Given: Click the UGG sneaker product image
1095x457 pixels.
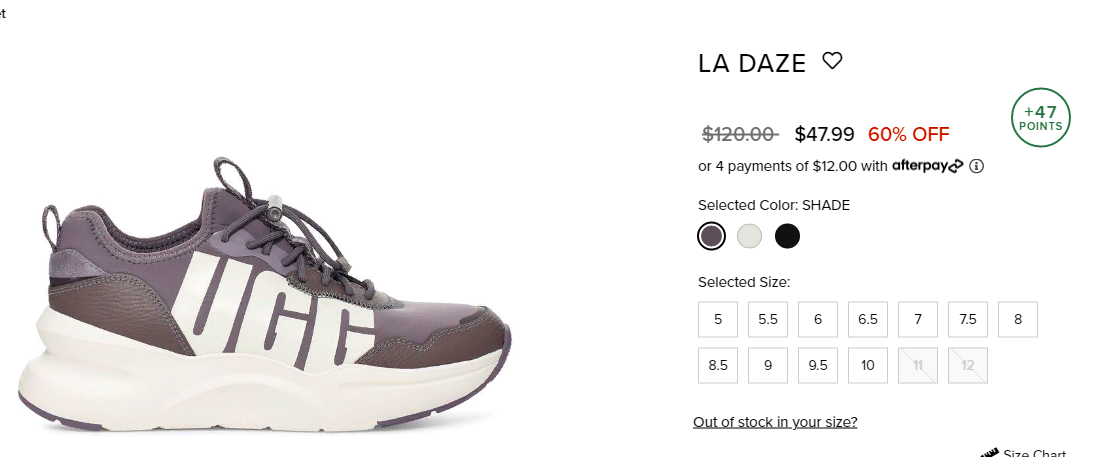Looking at the screenshot, I should (265, 295).
